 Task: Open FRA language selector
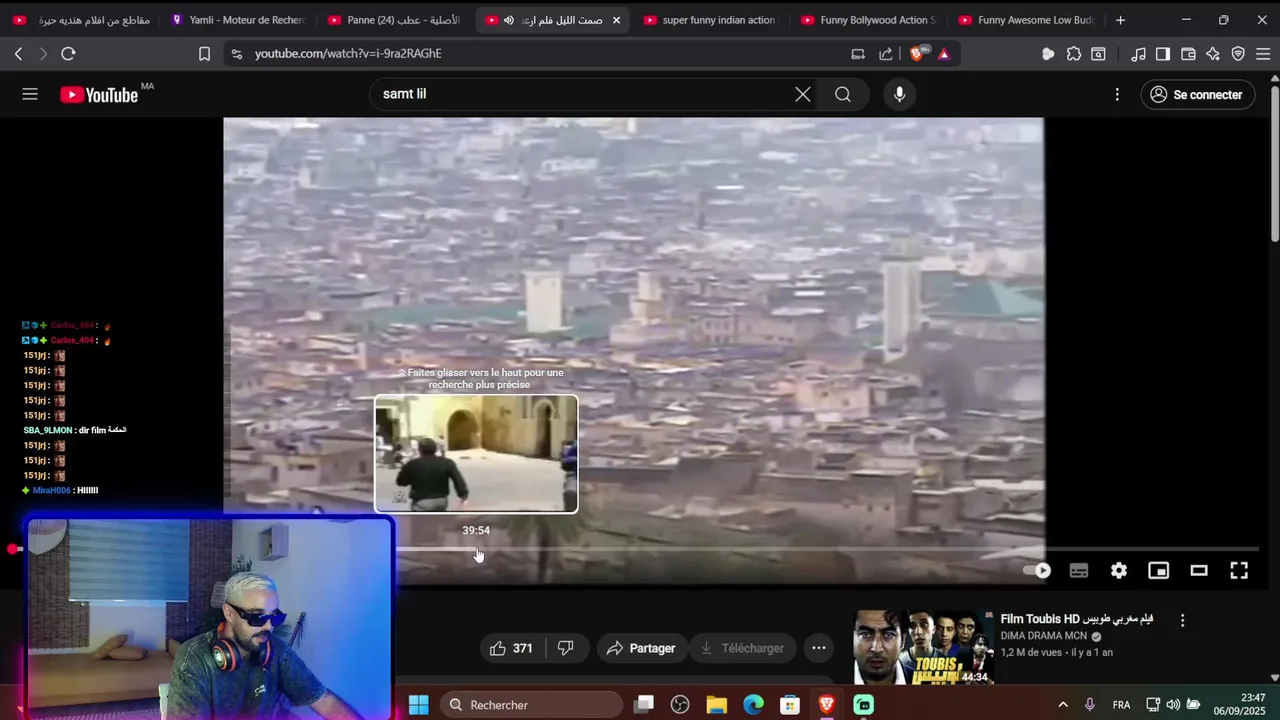point(1121,705)
